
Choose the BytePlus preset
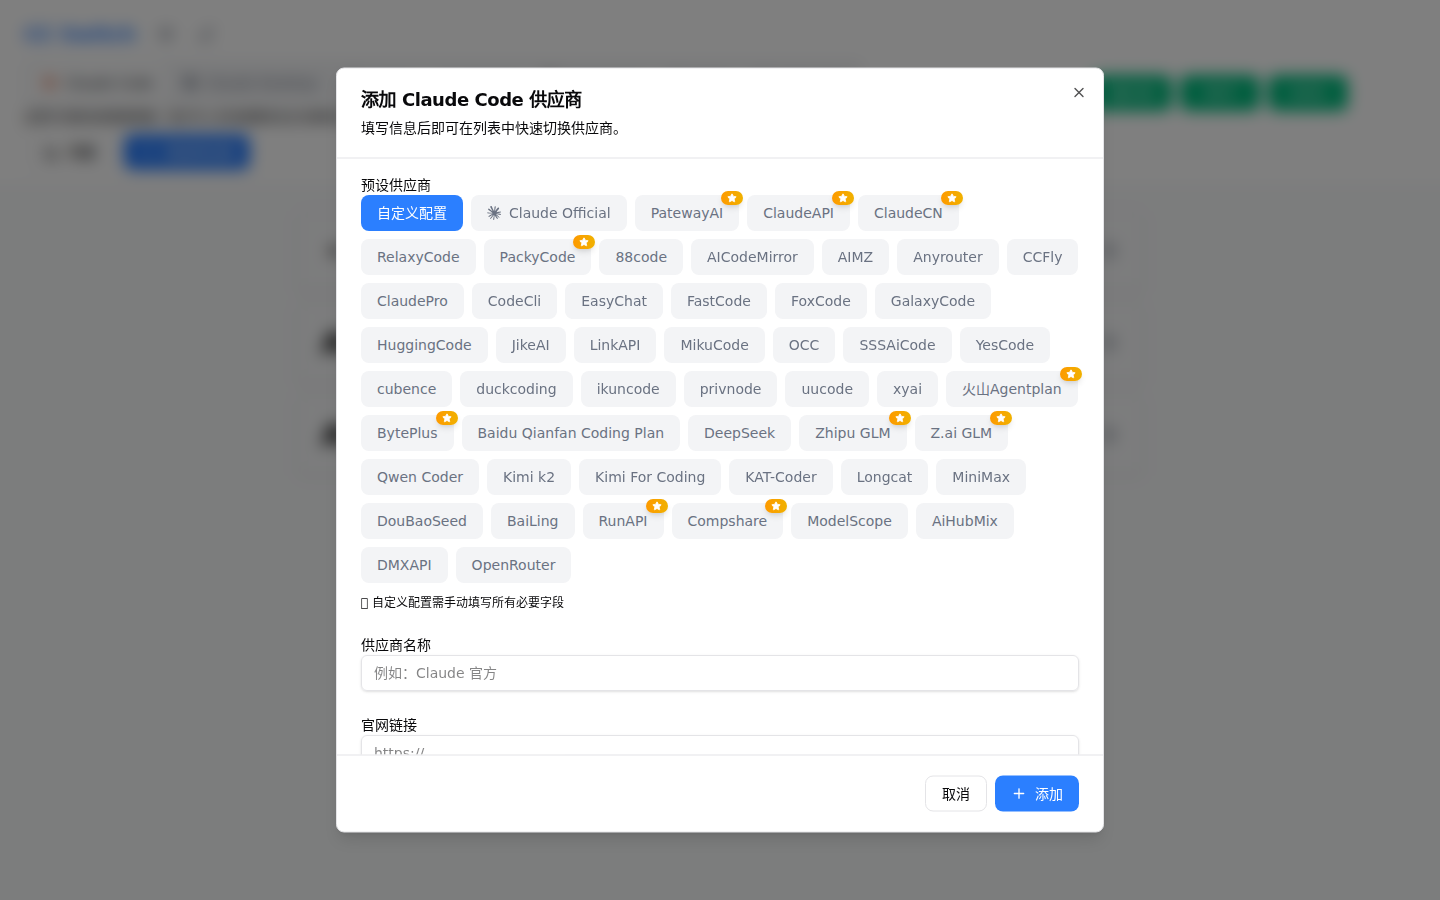click(407, 433)
